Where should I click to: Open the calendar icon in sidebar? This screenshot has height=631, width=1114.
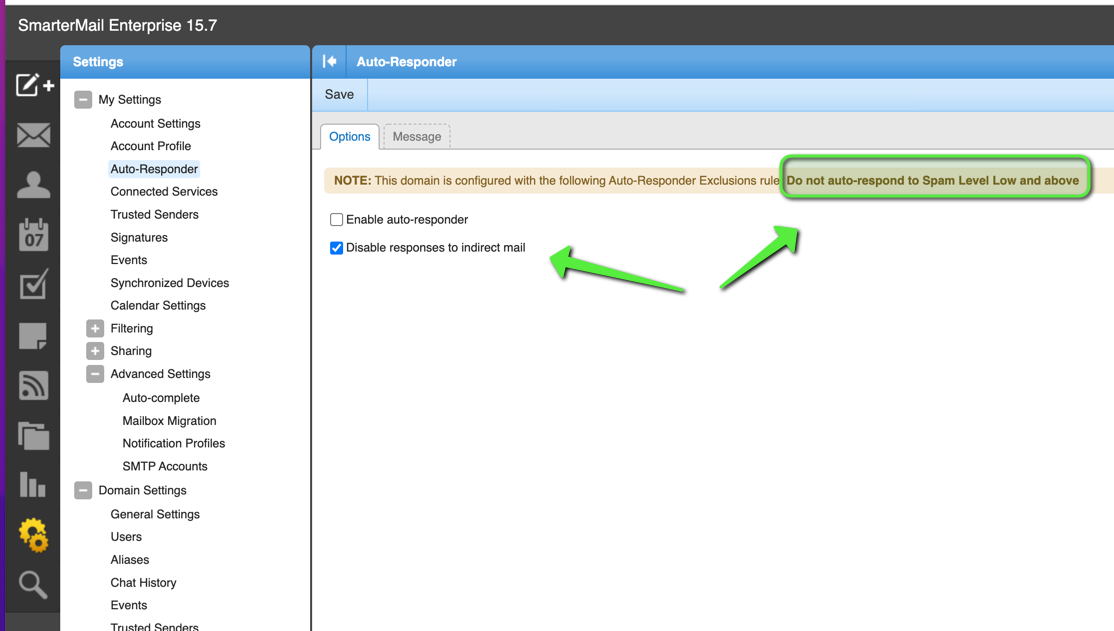tap(33, 235)
